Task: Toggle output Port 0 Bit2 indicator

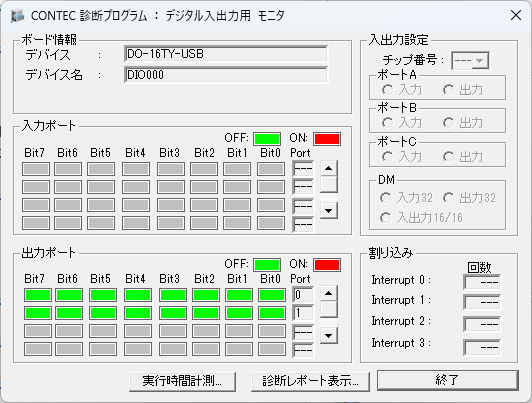Action: click(x=206, y=295)
